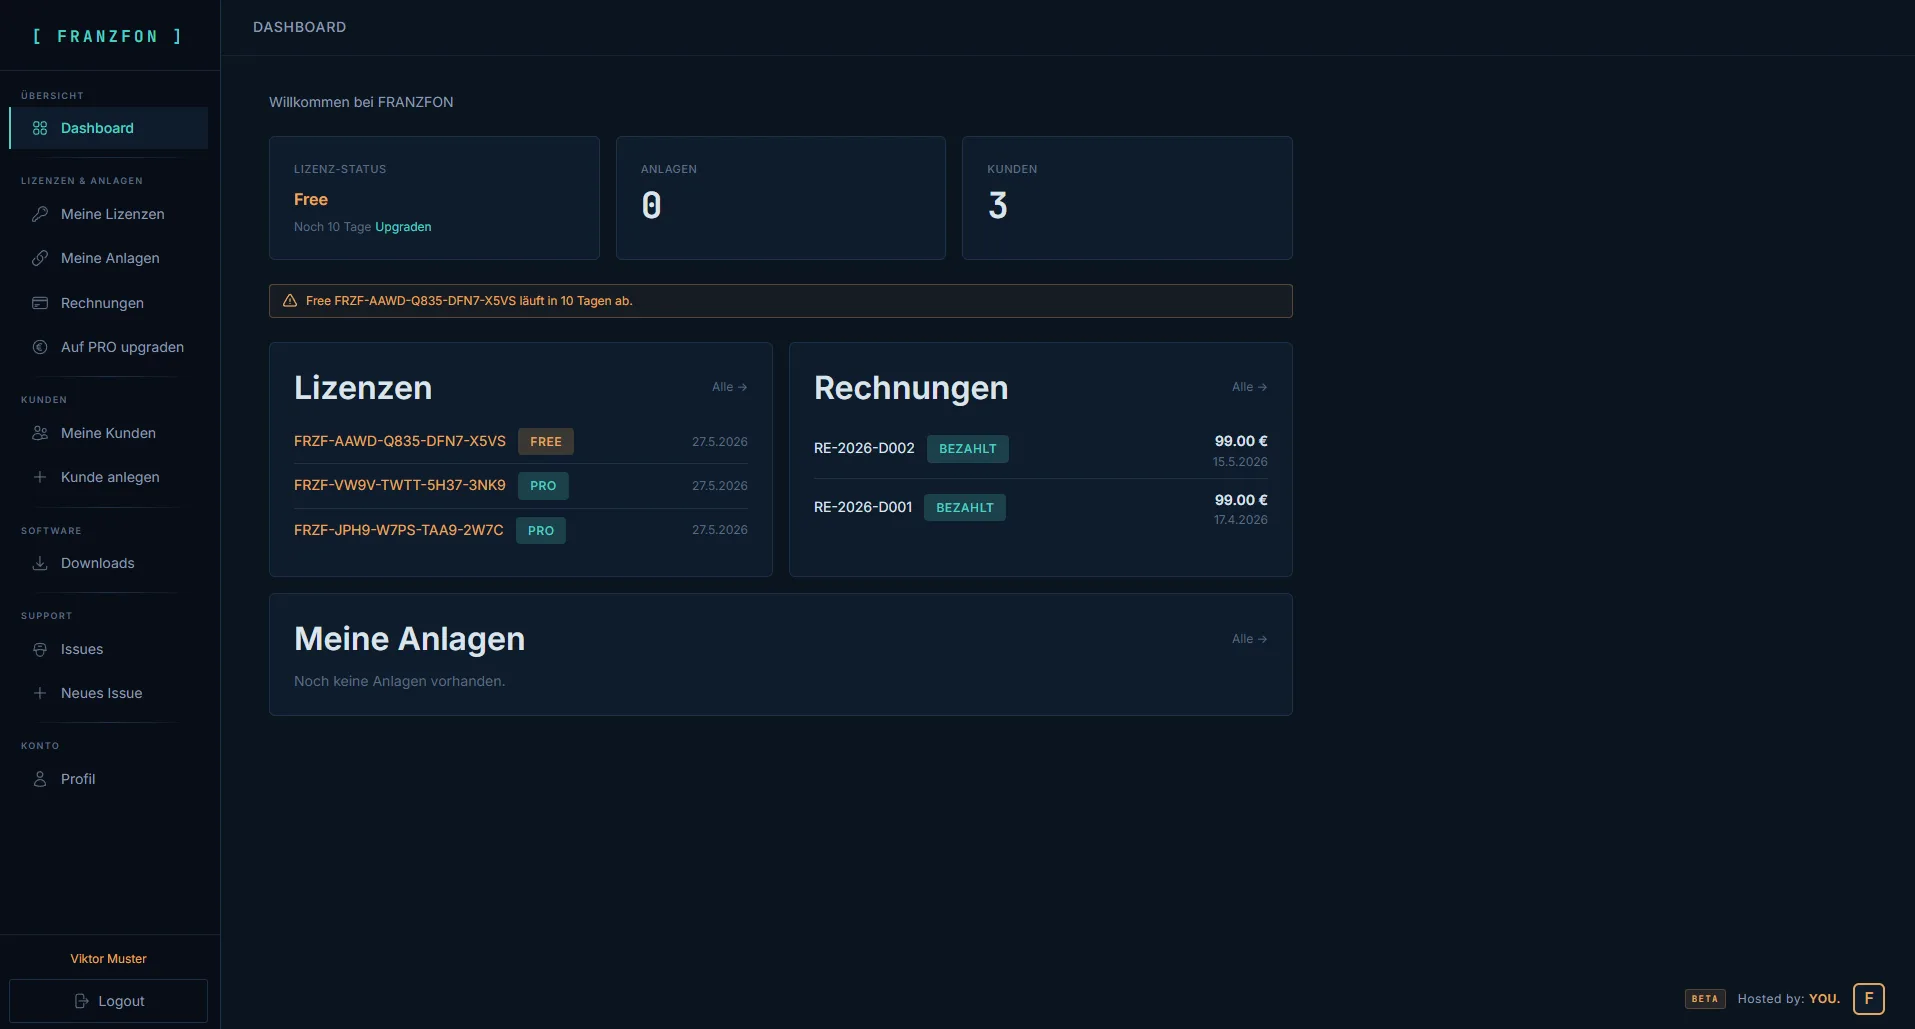Open Profil under Konto
This screenshot has height=1029, width=1915.
109,779
